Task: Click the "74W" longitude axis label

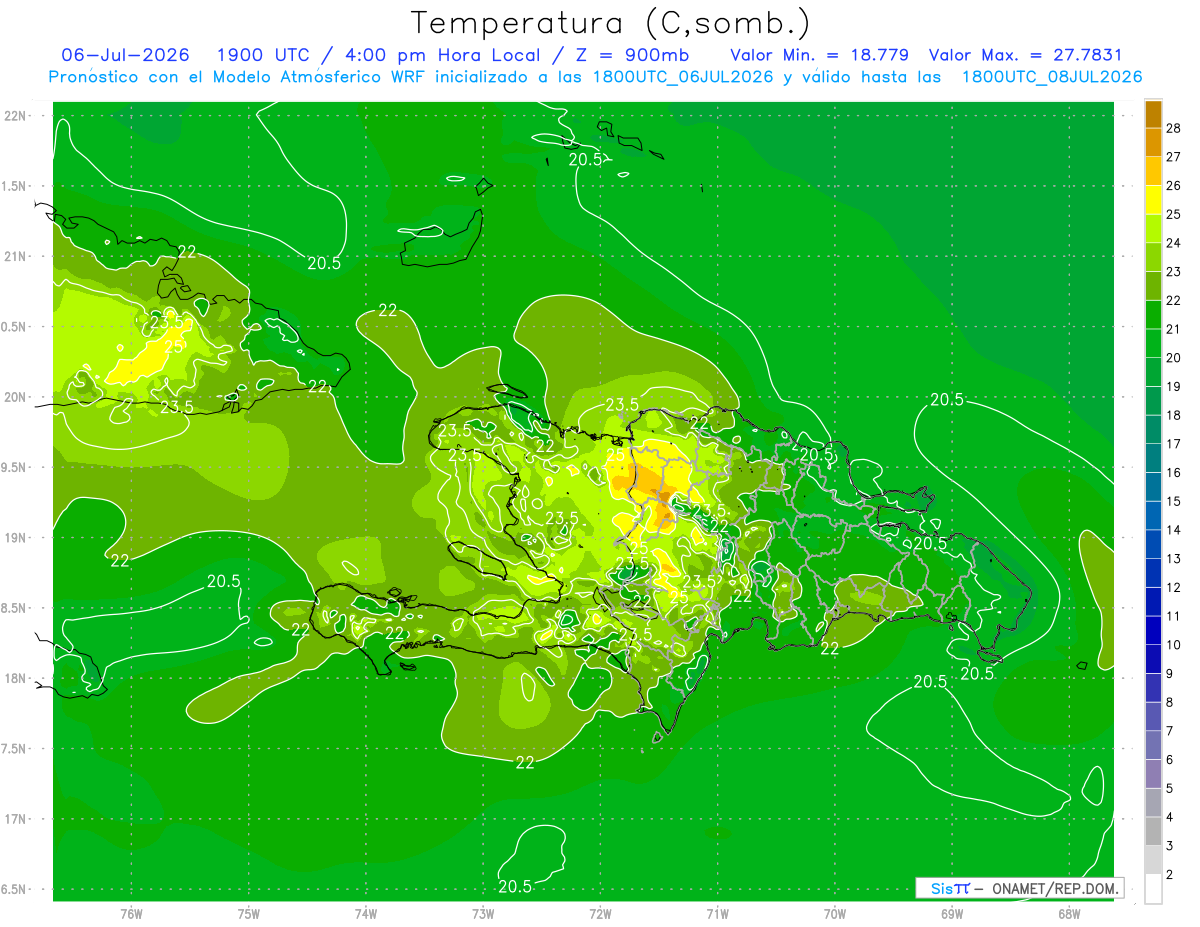Action: [x=366, y=914]
